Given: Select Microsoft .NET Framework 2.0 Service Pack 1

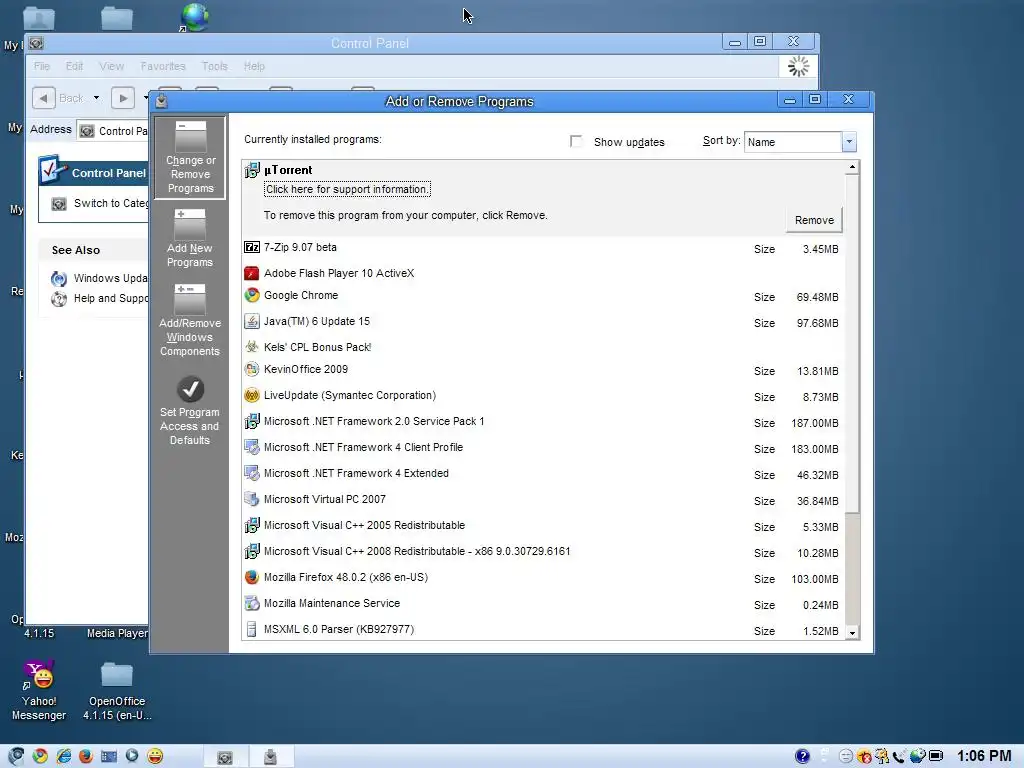Looking at the screenshot, I should (544, 422).
